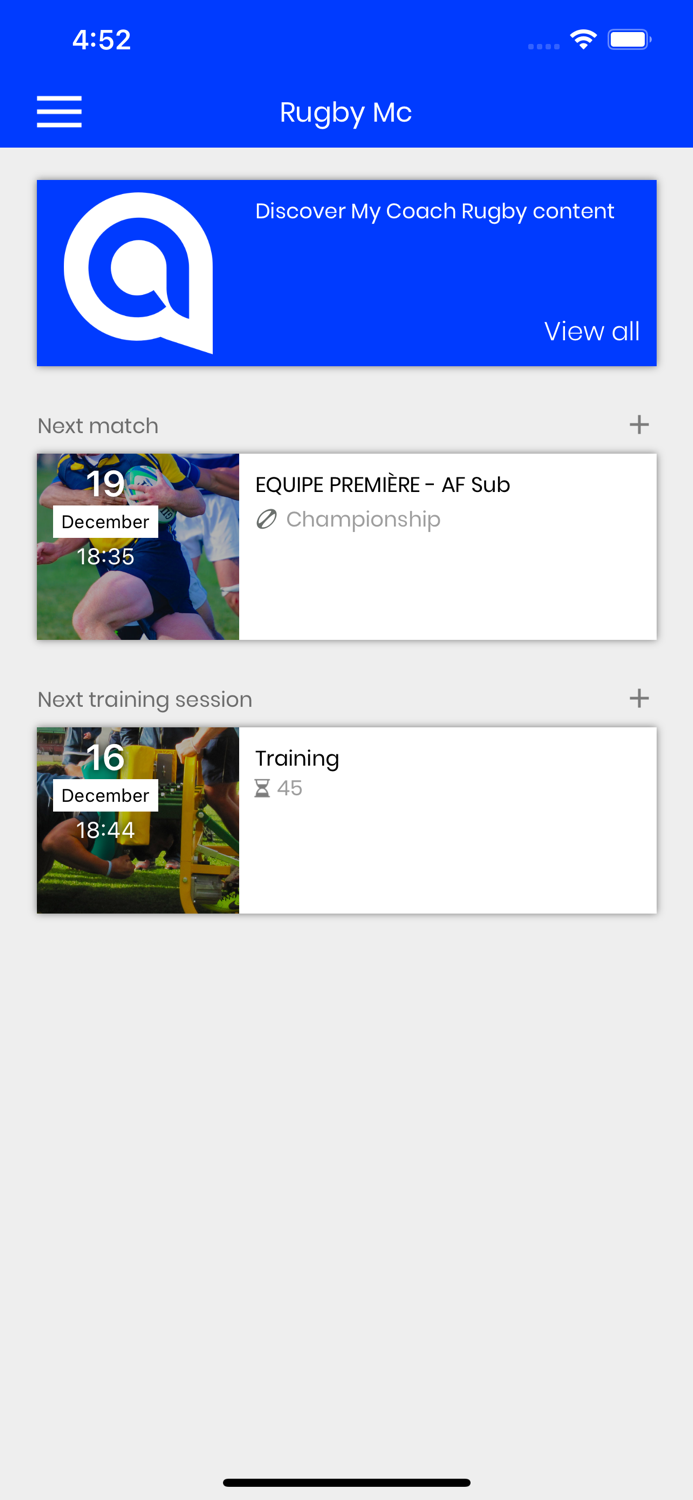
Task: Open Discover My Coach Rugby content banner
Action: pyautogui.click(x=347, y=273)
